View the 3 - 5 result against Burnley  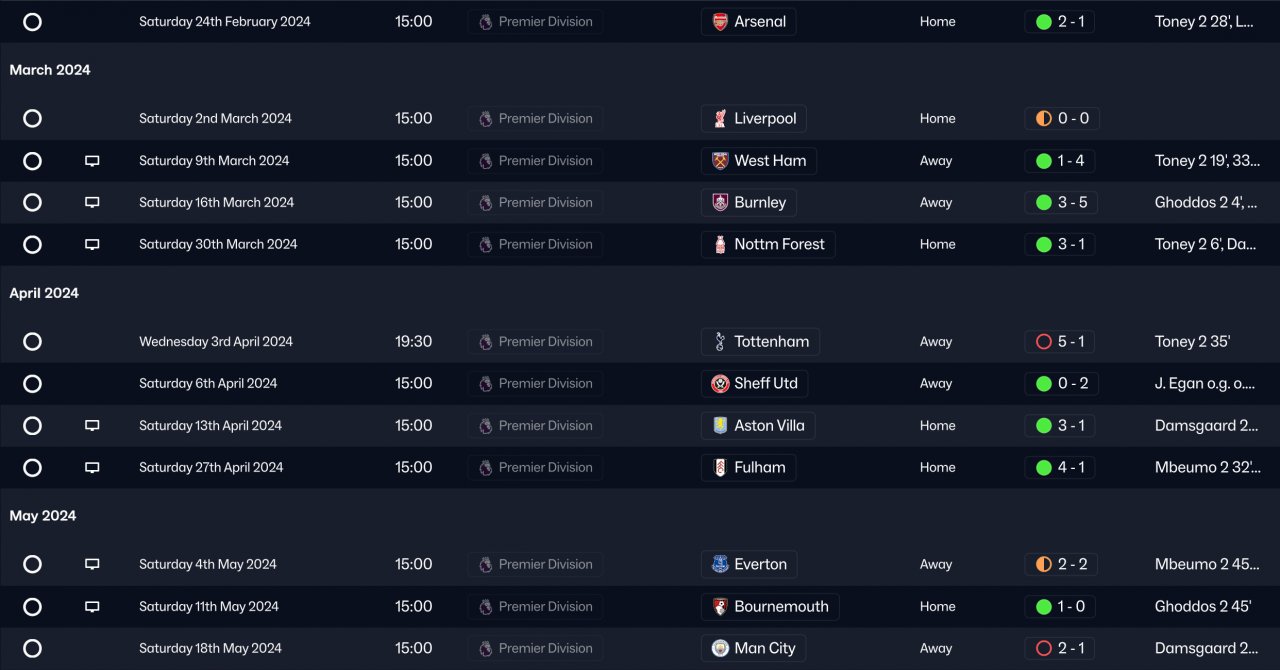click(1061, 203)
